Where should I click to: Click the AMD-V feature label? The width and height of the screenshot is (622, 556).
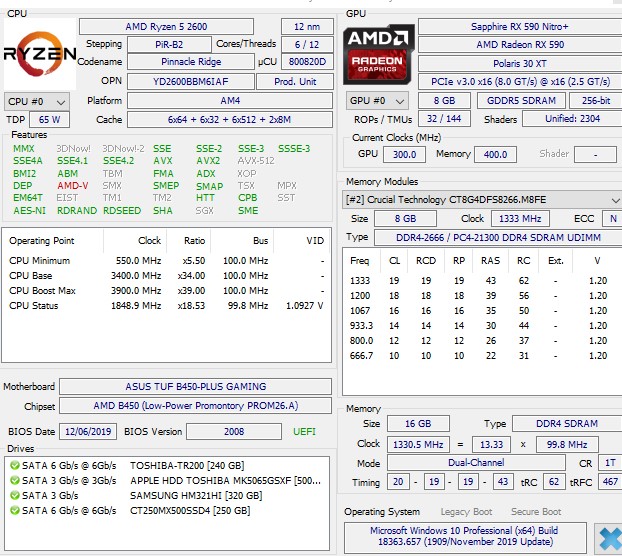pos(73,186)
